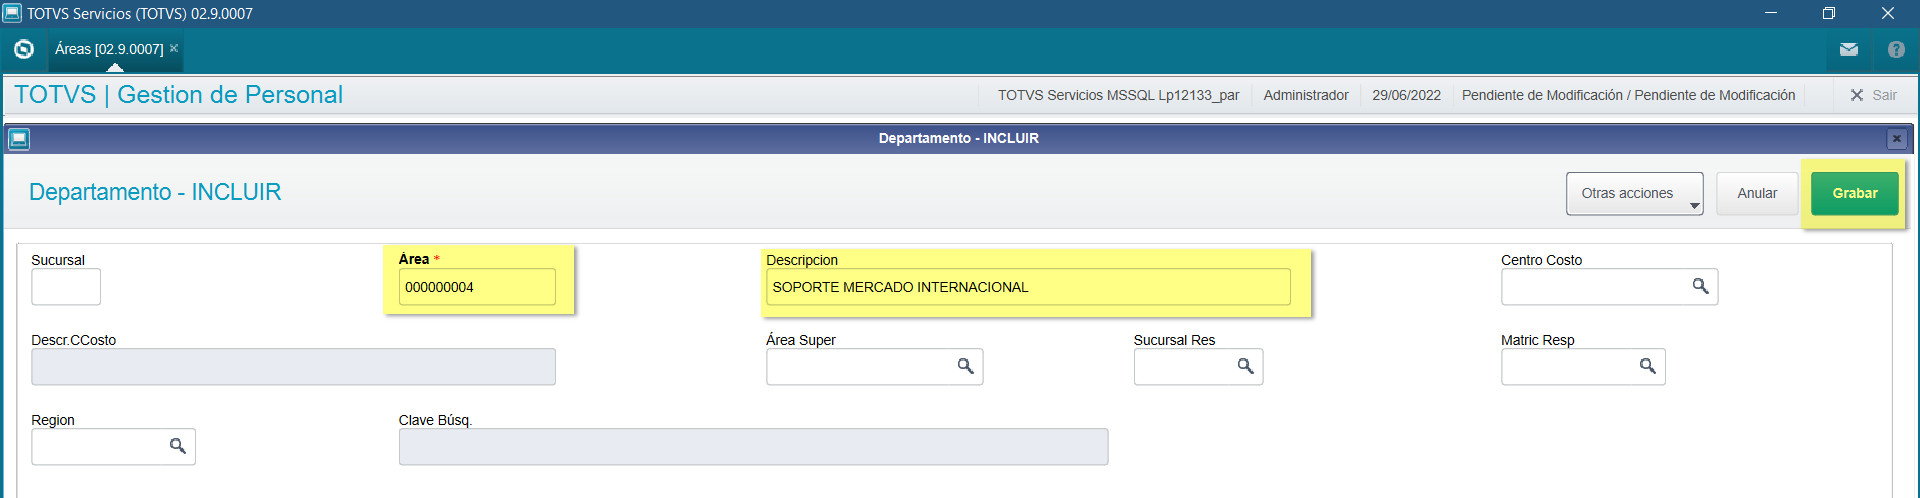Screen dimensions: 1920x498
Task: Click the Anular button
Action: point(1757,193)
